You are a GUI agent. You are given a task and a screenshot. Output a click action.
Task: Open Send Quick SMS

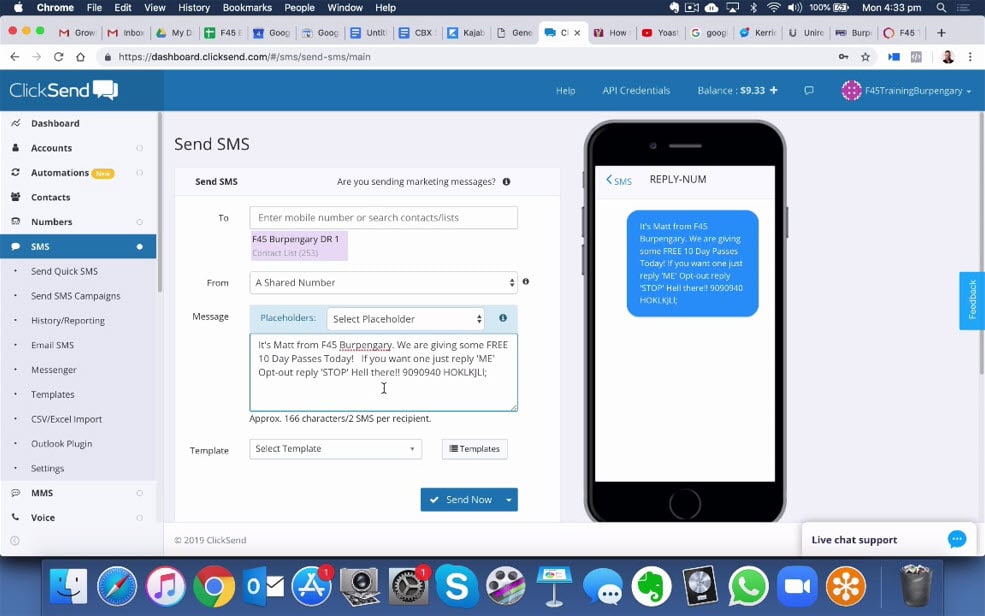point(64,271)
